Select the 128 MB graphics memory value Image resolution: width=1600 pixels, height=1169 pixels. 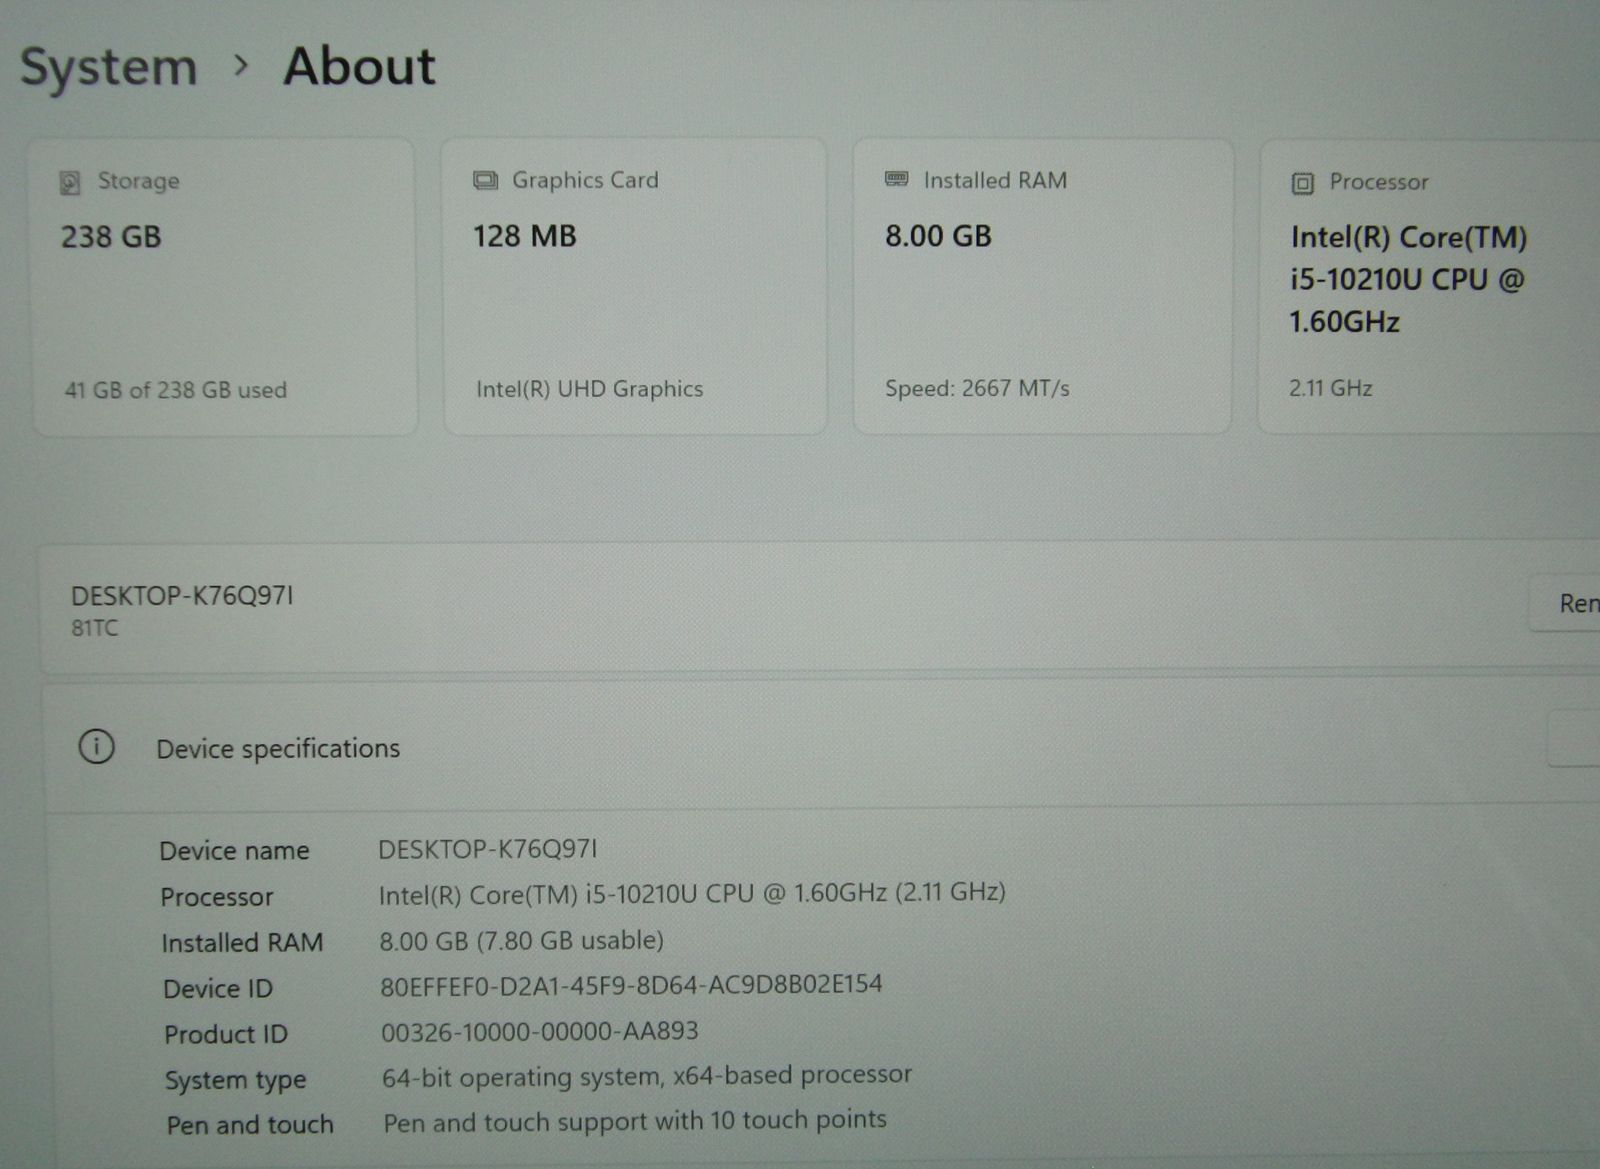(525, 236)
